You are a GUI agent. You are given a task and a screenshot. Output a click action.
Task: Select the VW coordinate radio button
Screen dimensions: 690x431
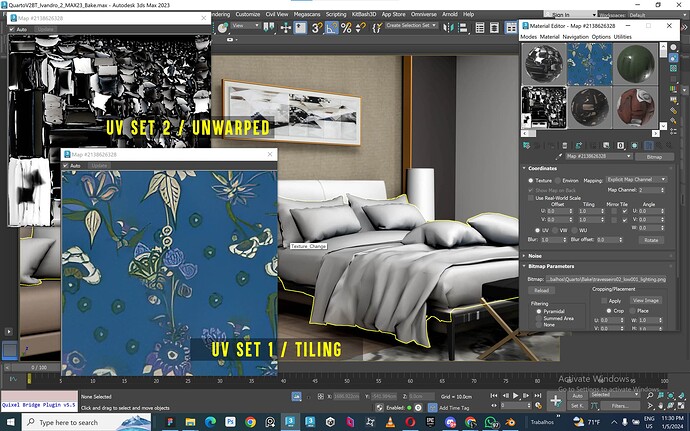click(x=554, y=230)
